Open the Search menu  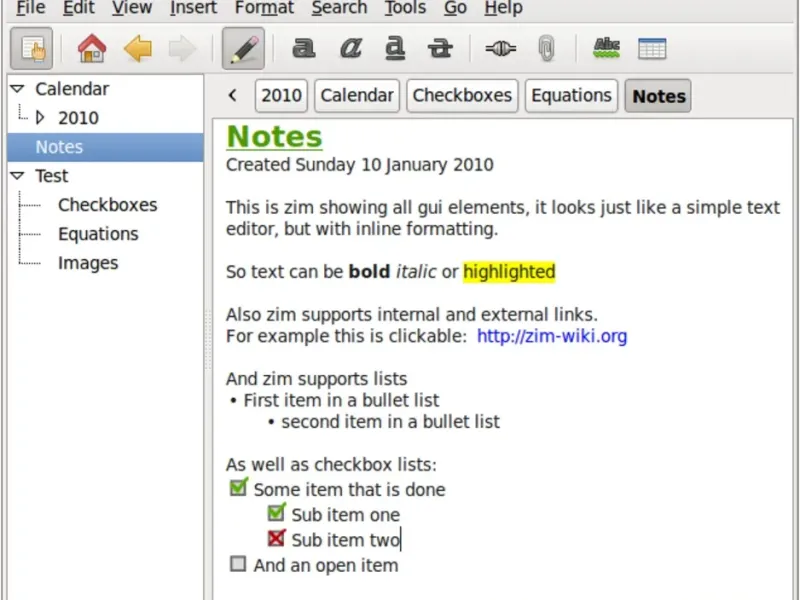[339, 8]
